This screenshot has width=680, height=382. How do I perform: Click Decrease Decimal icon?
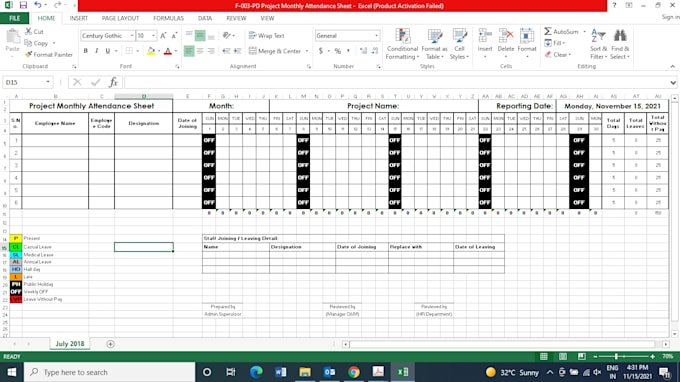[375, 51]
